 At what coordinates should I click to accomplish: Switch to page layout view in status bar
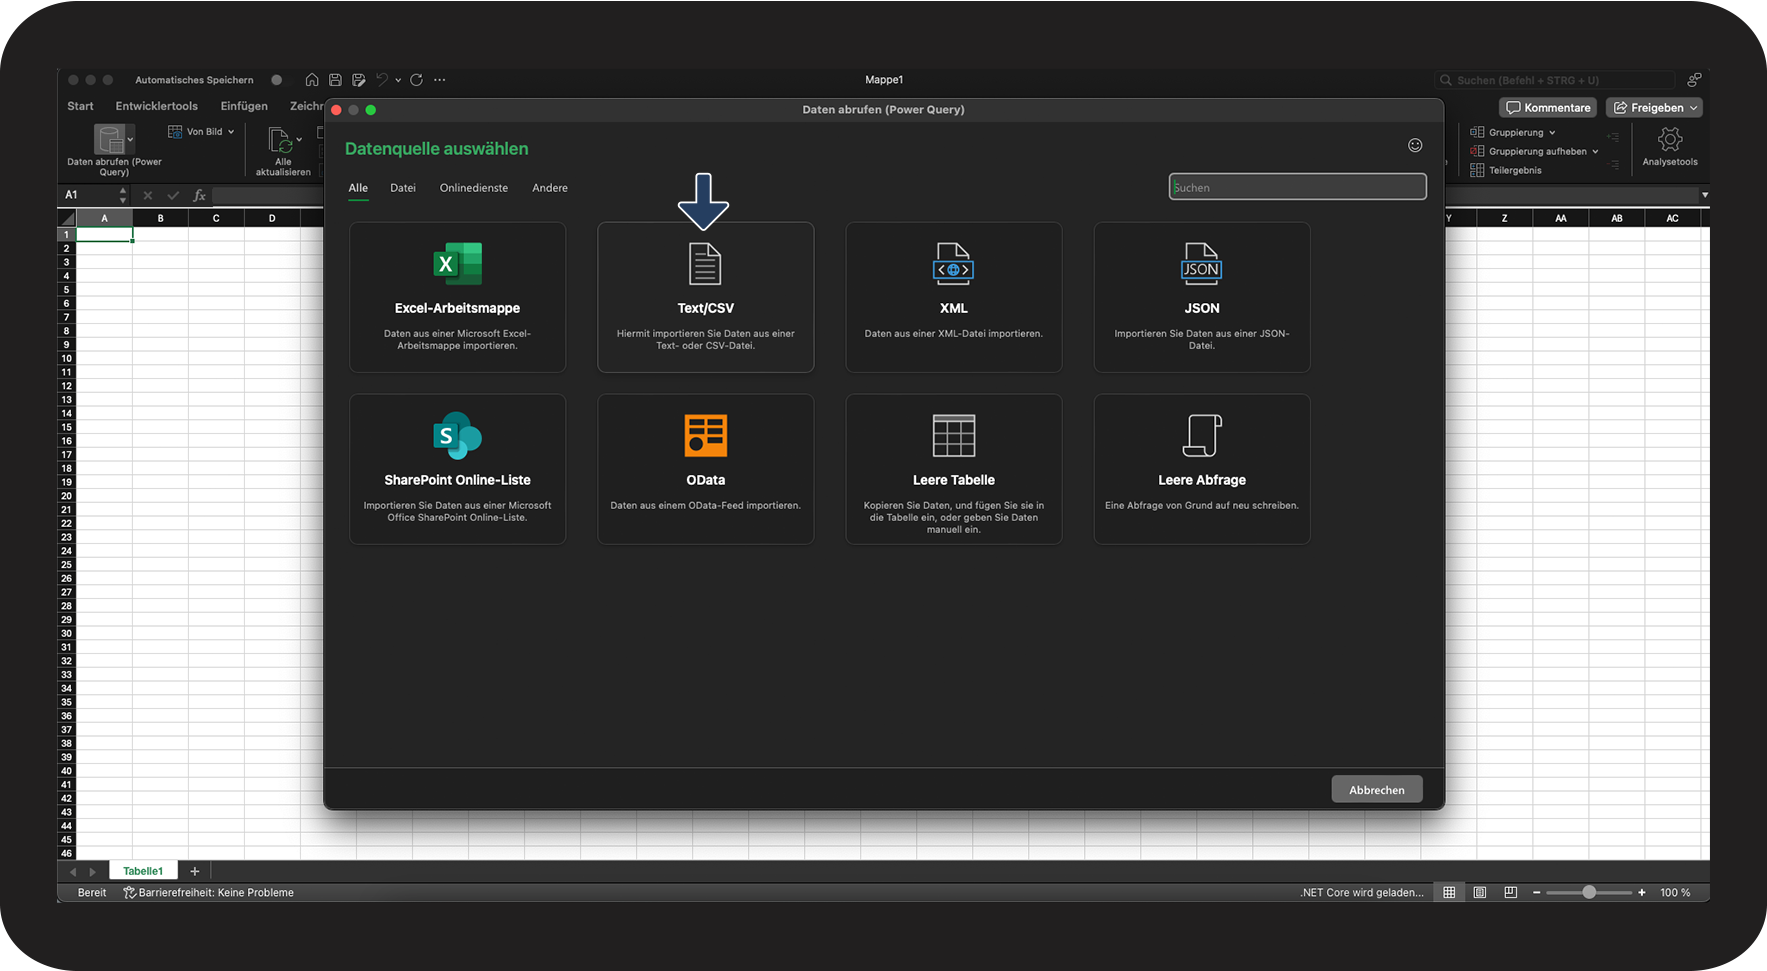(x=1480, y=892)
